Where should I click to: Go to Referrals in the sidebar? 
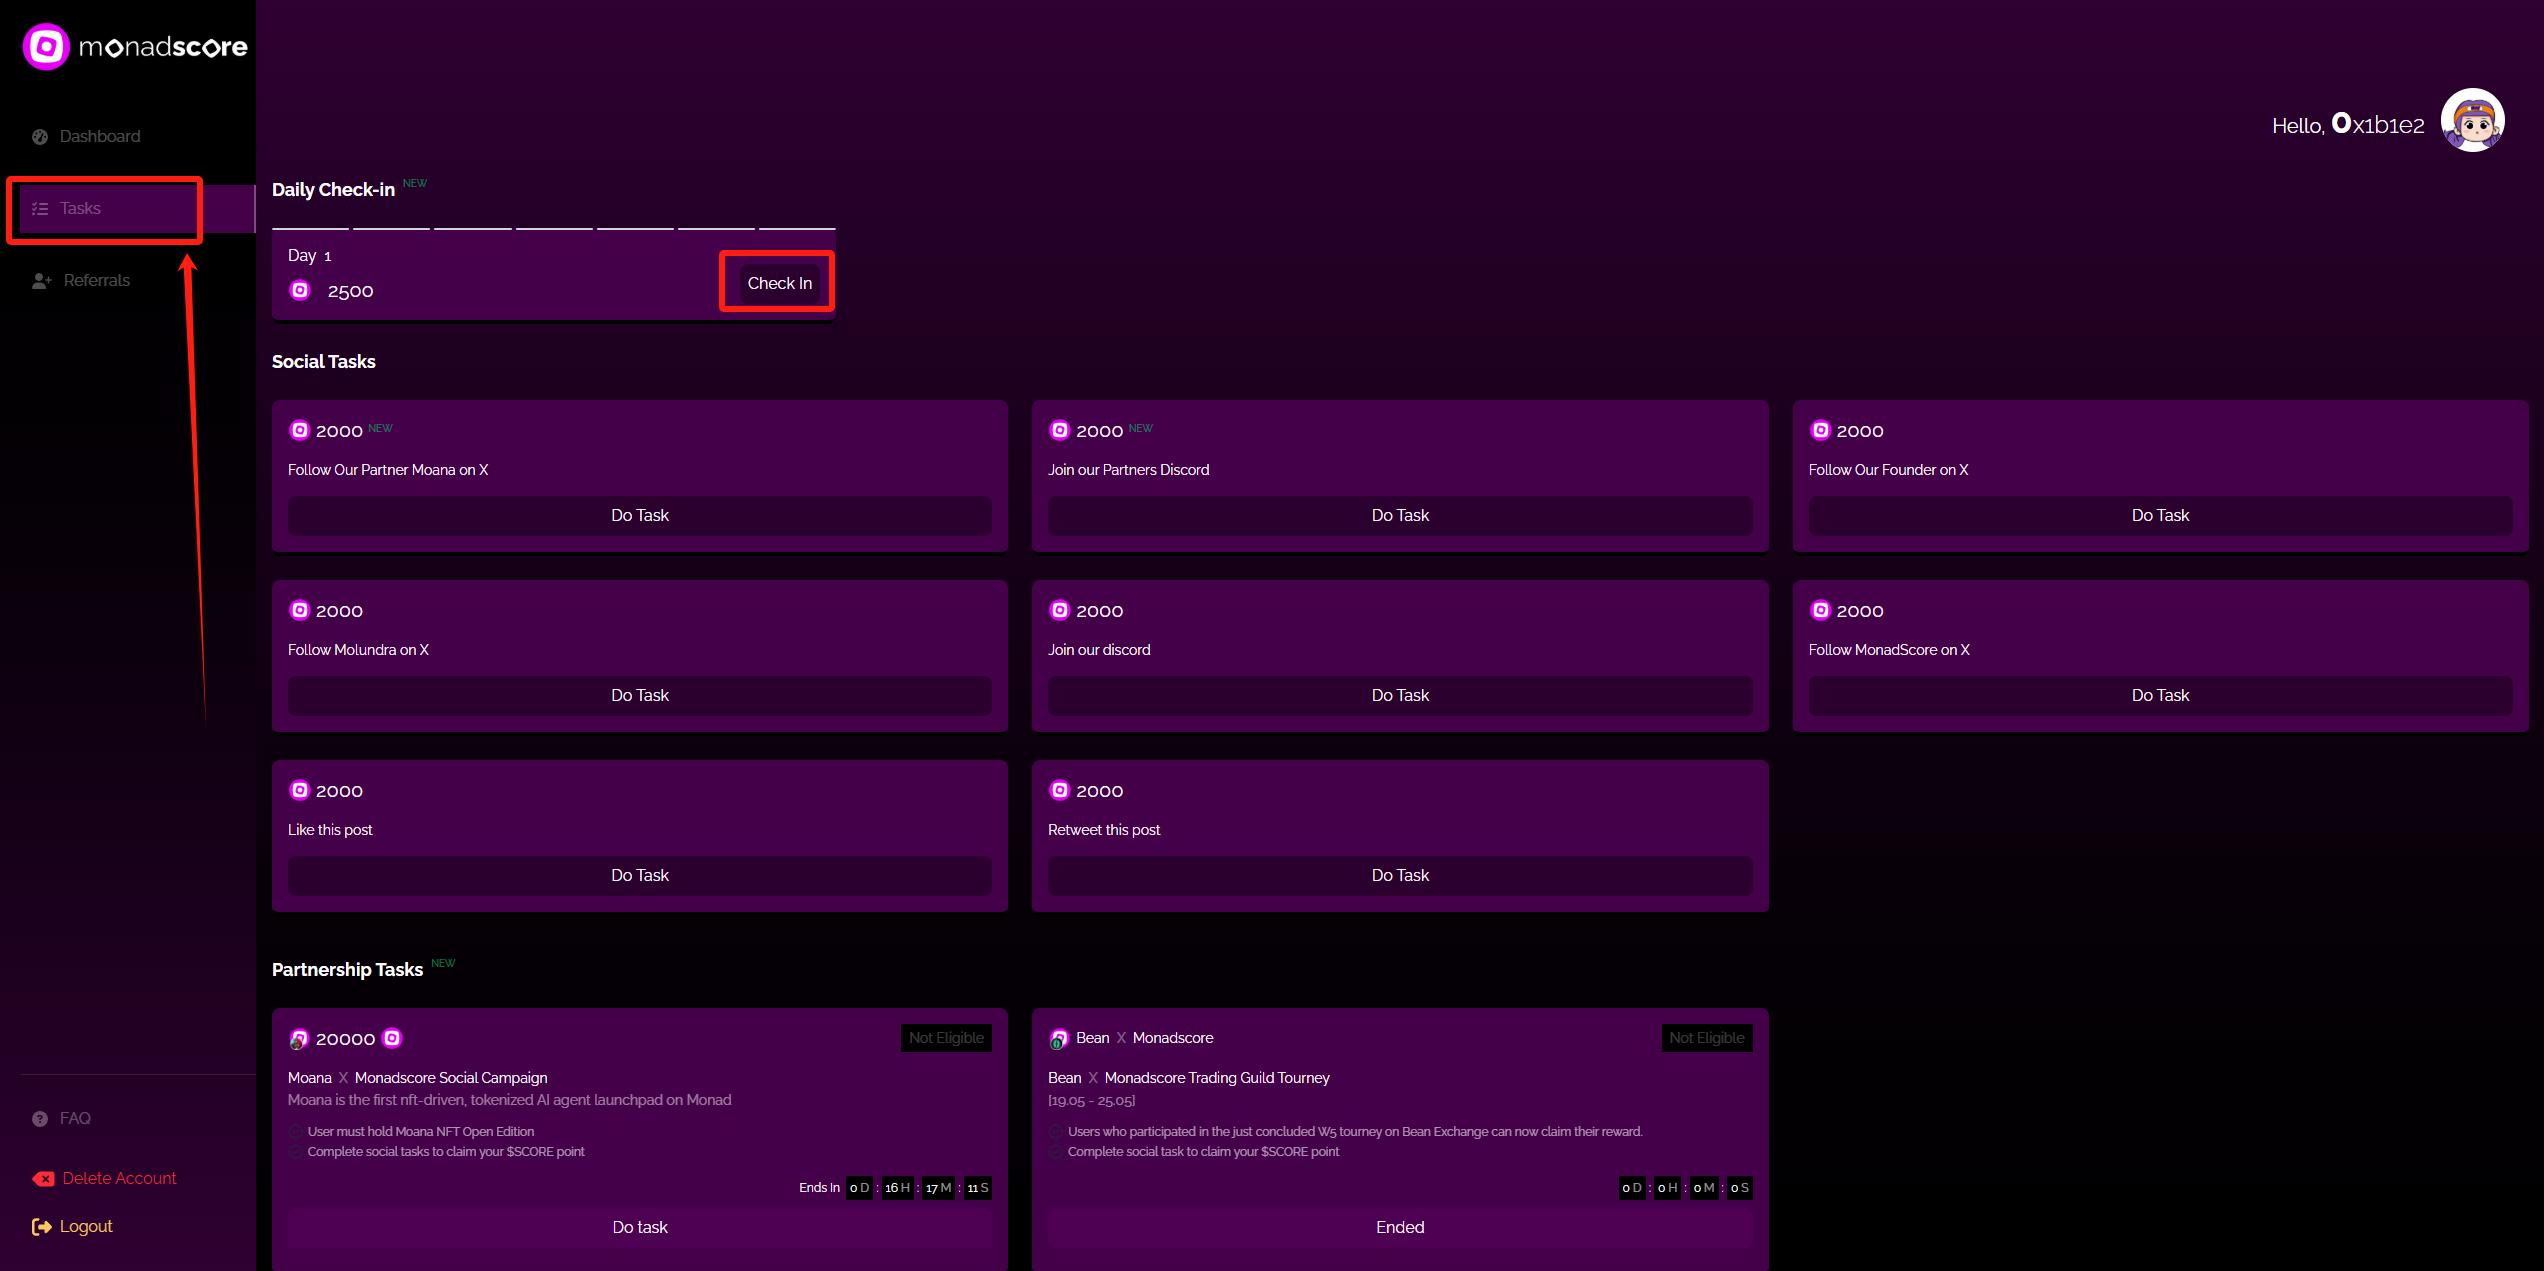[x=97, y=281]
